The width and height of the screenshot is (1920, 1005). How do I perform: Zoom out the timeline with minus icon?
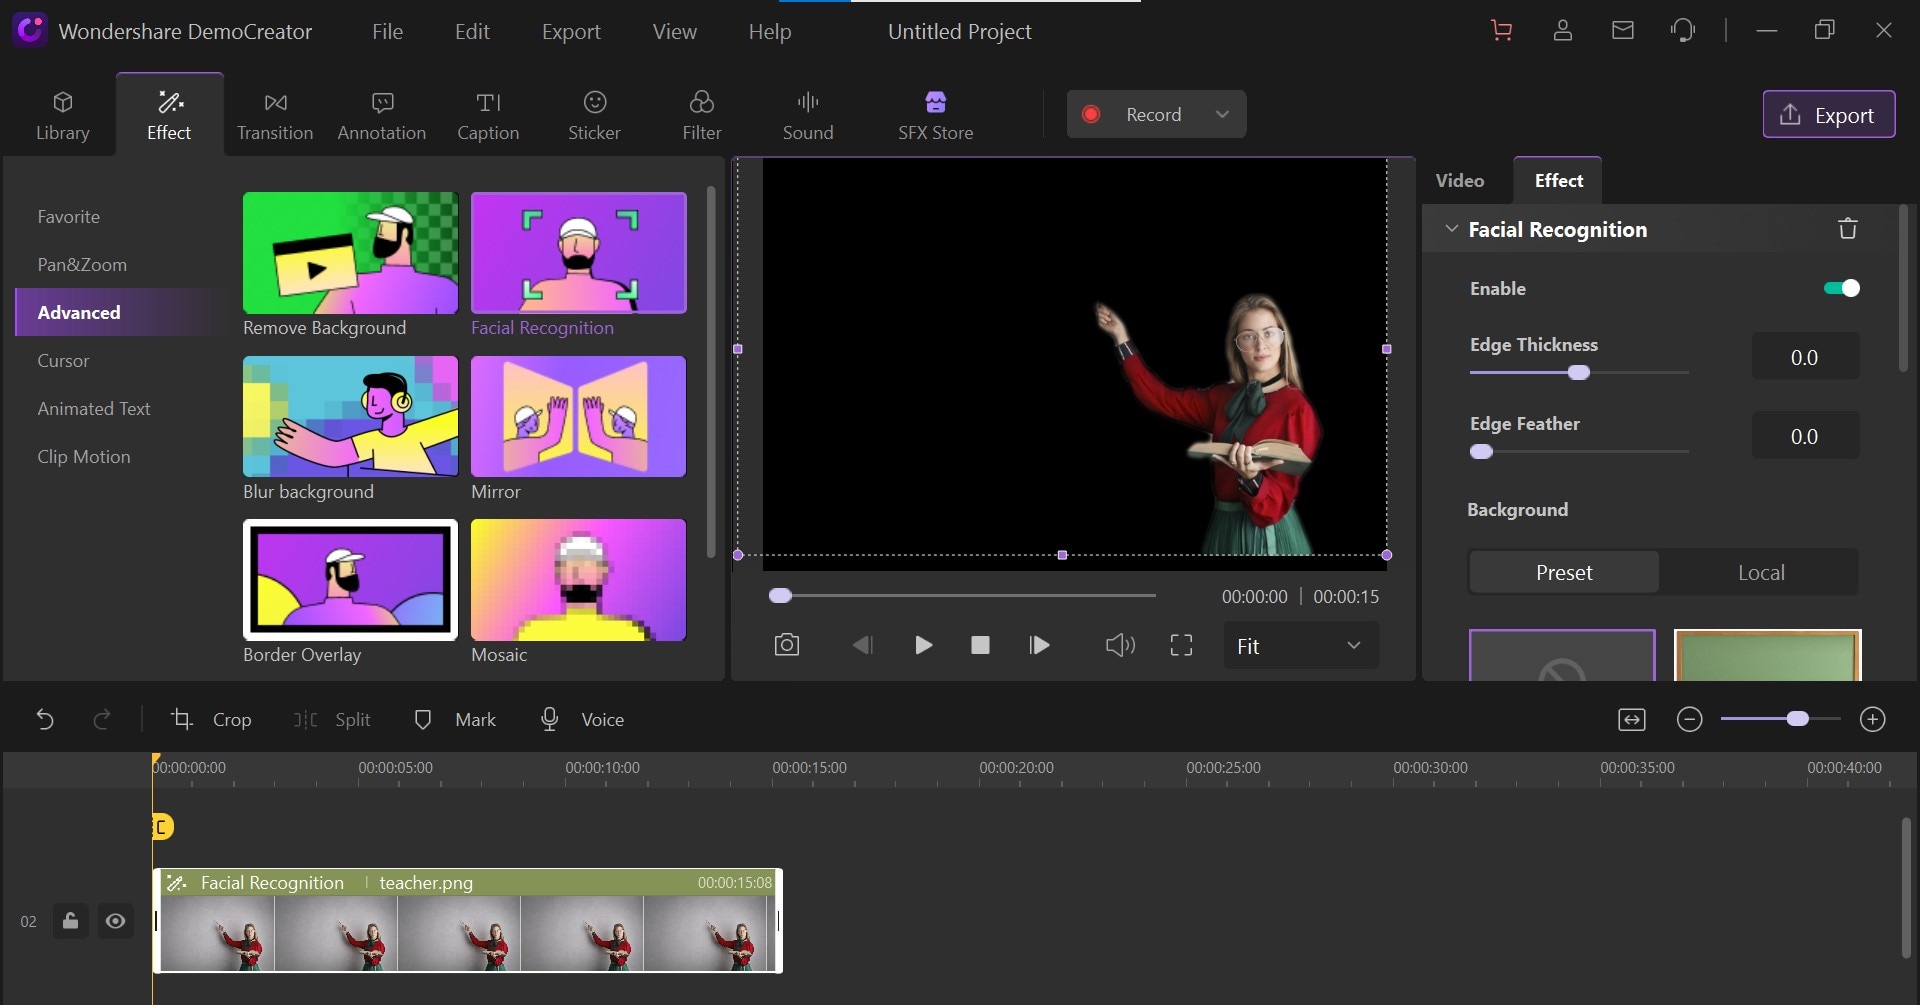pos(1690,719)
